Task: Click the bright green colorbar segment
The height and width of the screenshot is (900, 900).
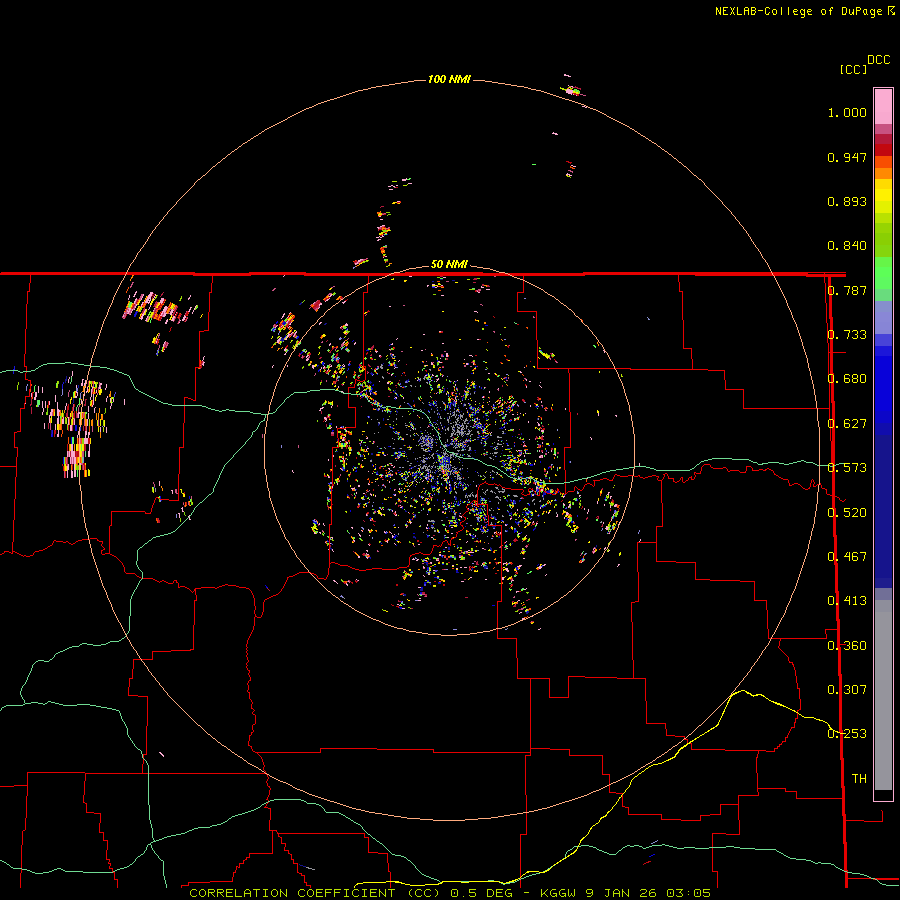Action: click(x=883, y=273)
